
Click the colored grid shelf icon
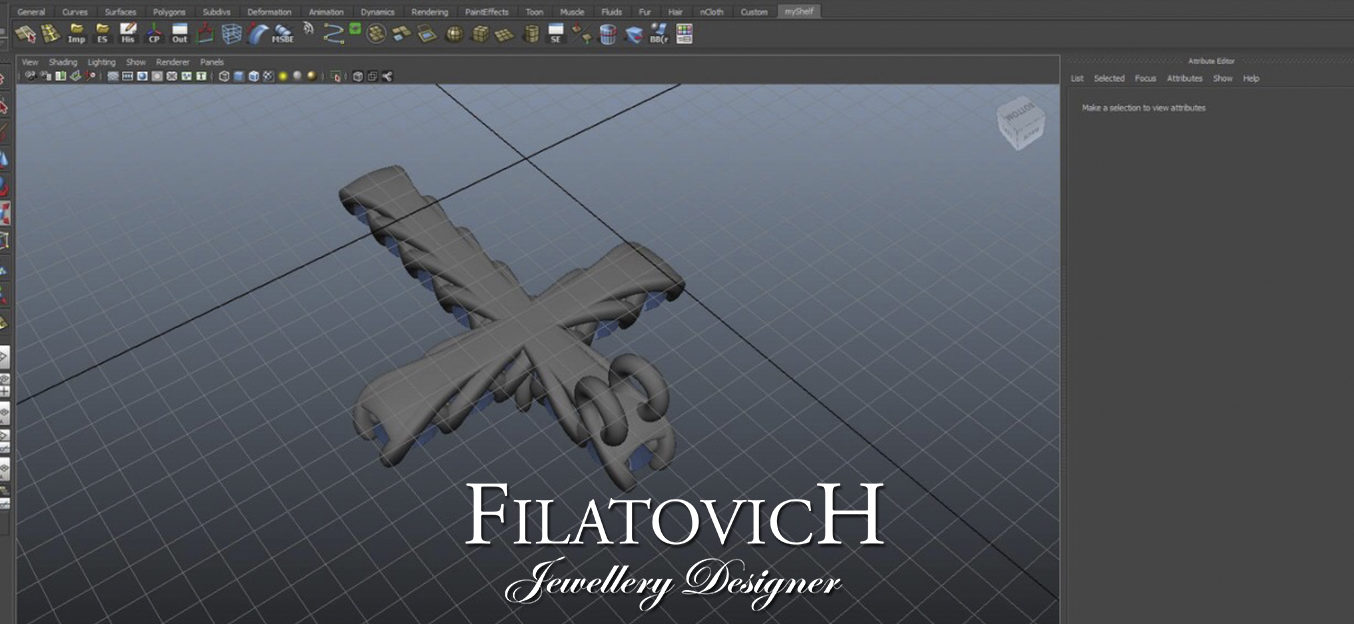coord(684,34)
